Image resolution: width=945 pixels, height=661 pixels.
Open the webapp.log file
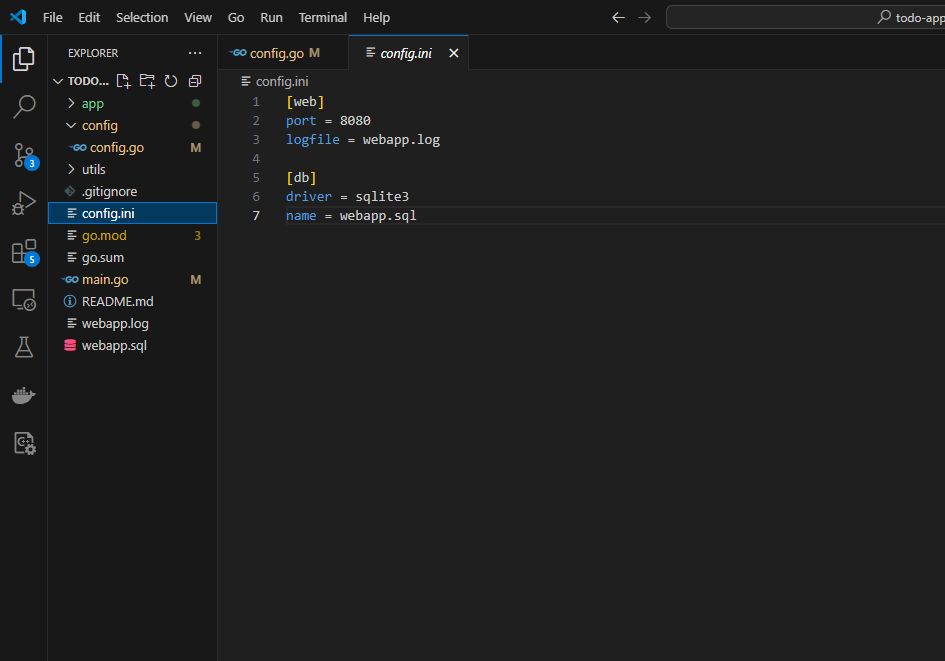pos(133,324)
